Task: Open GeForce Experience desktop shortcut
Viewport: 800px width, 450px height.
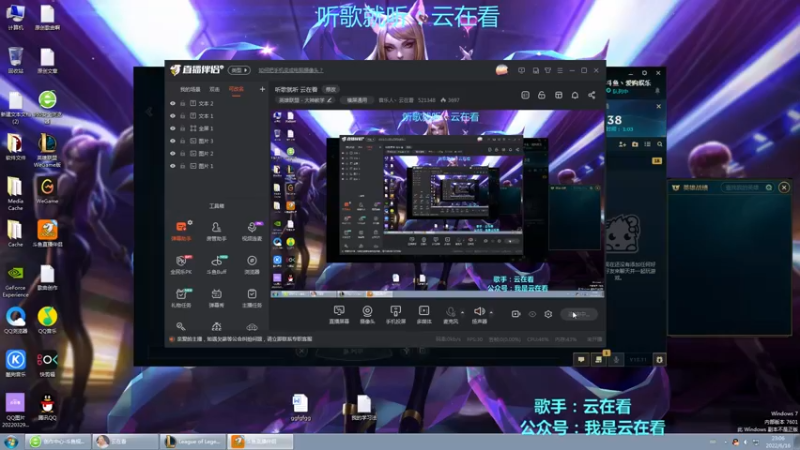Action: point(15,281)
